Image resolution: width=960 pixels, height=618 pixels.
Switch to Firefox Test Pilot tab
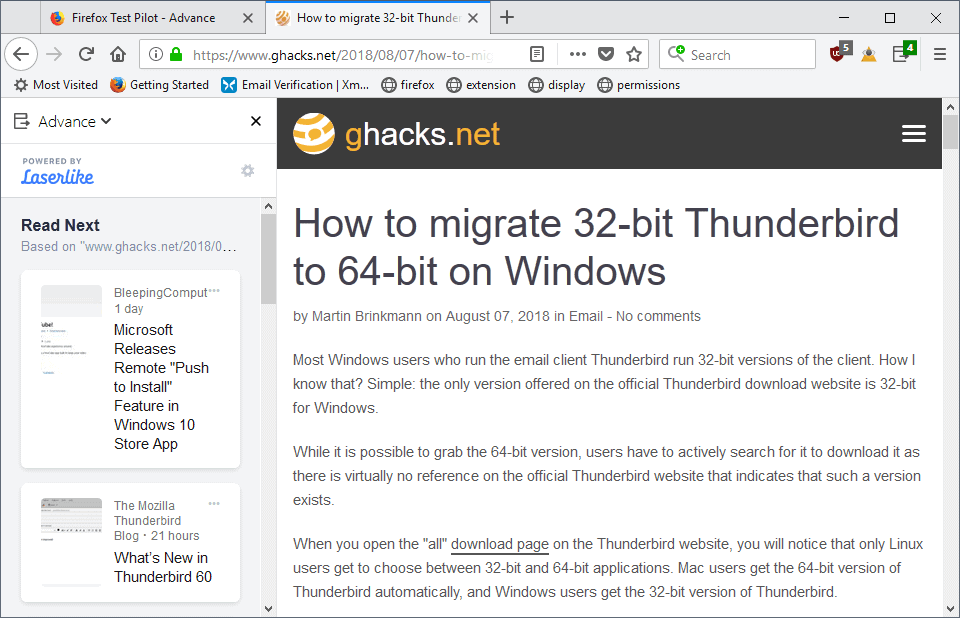151,18
